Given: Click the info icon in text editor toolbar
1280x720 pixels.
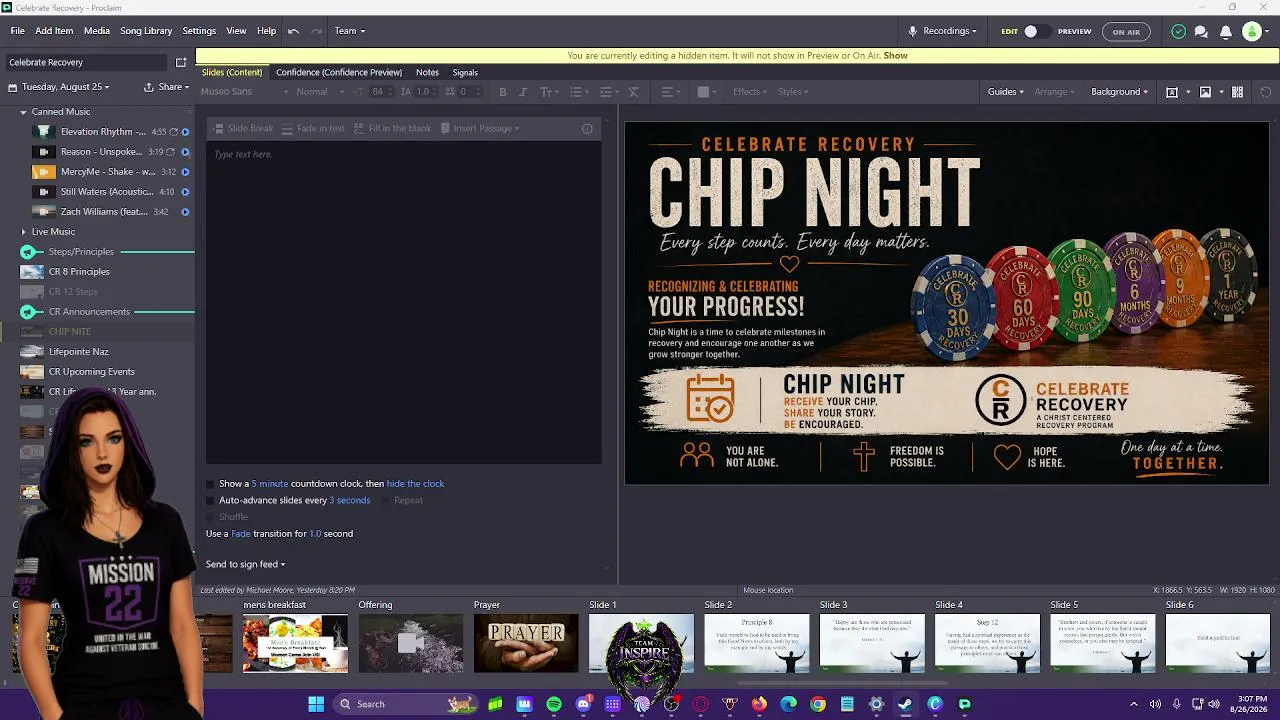Looking at the screenshot, I should click(x=587, y=128).
